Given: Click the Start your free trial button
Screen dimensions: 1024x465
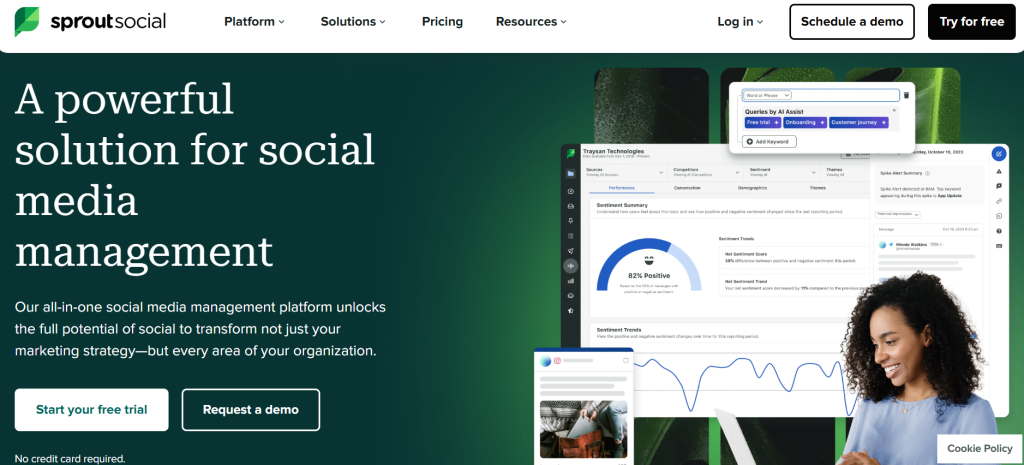Looking at the screenshot, I should (x=91, y=410).
